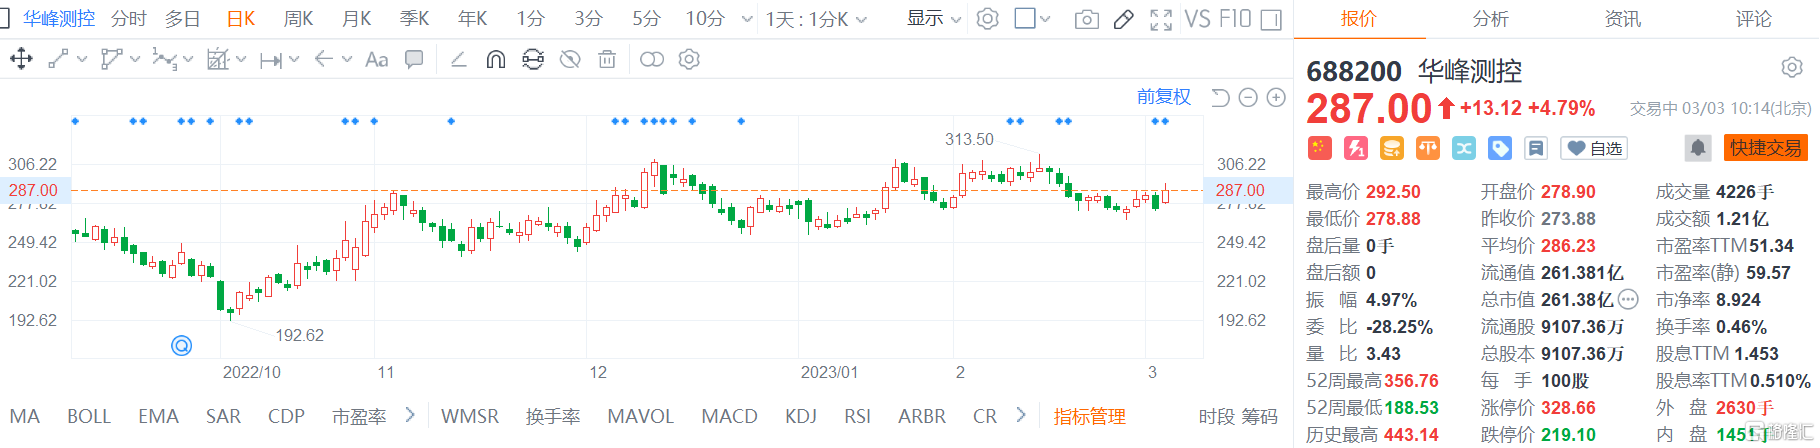Toggle the drawing pen tool in top bar

click(1124, 19)
